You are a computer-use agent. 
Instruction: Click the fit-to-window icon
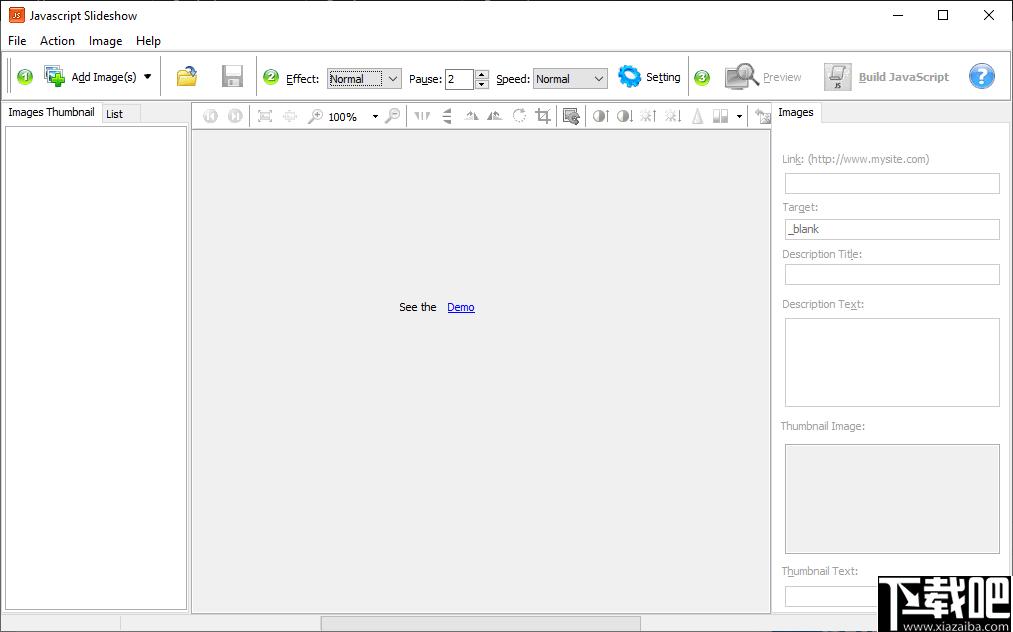pyautogui.click(x=265, y=116)
